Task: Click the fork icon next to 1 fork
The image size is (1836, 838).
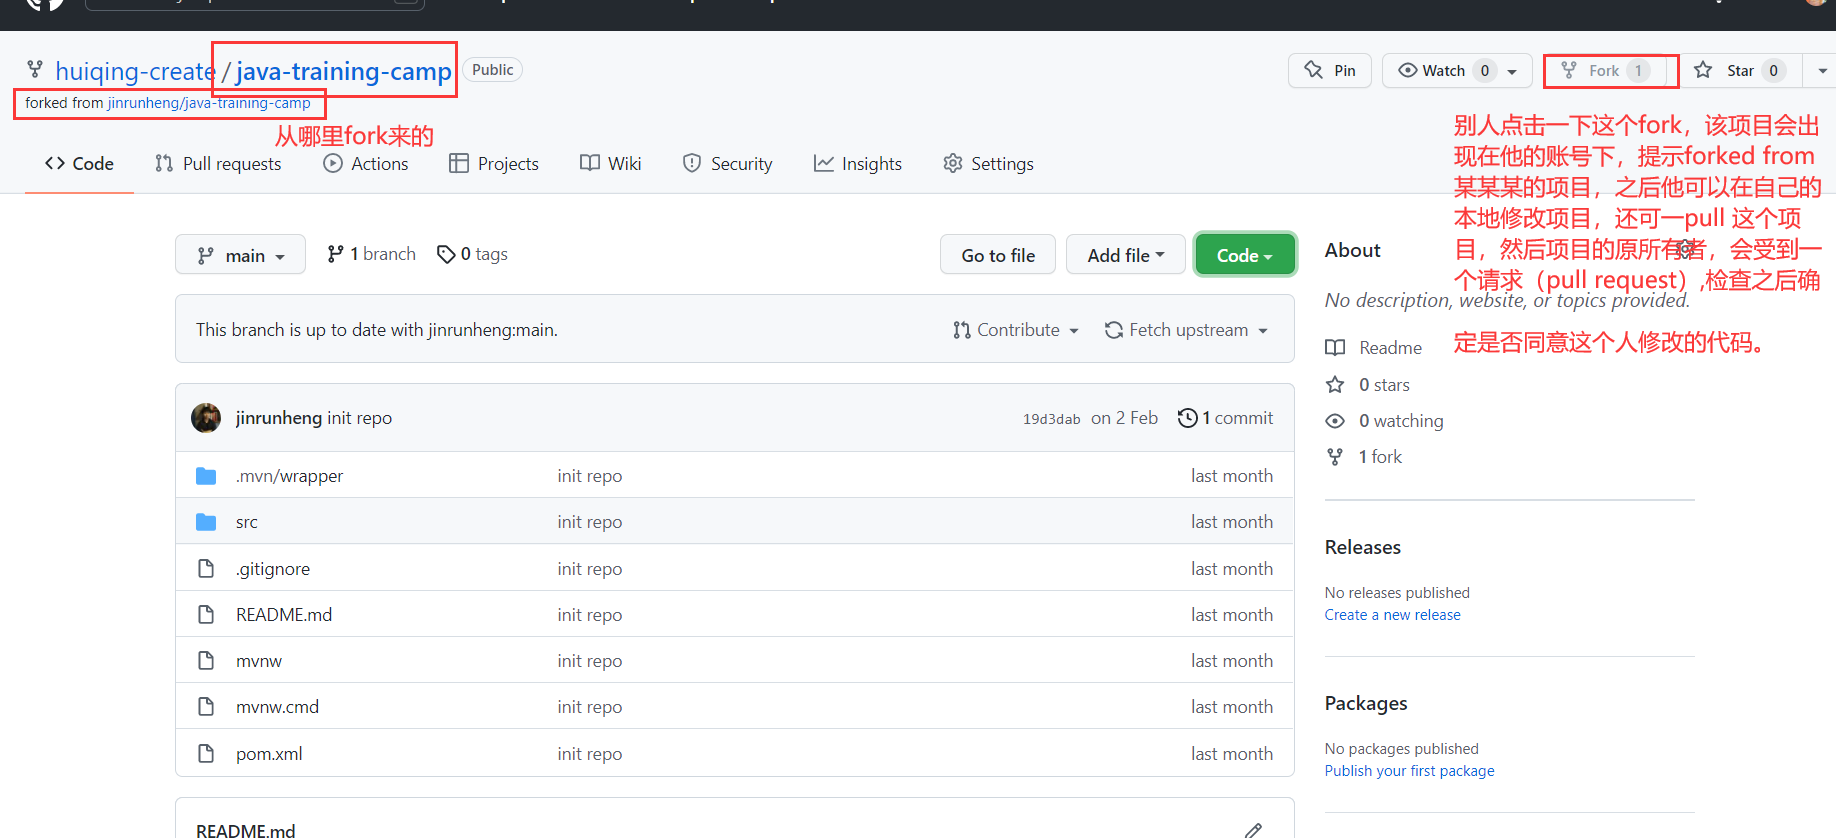Action: click(x=1335, y=457)
